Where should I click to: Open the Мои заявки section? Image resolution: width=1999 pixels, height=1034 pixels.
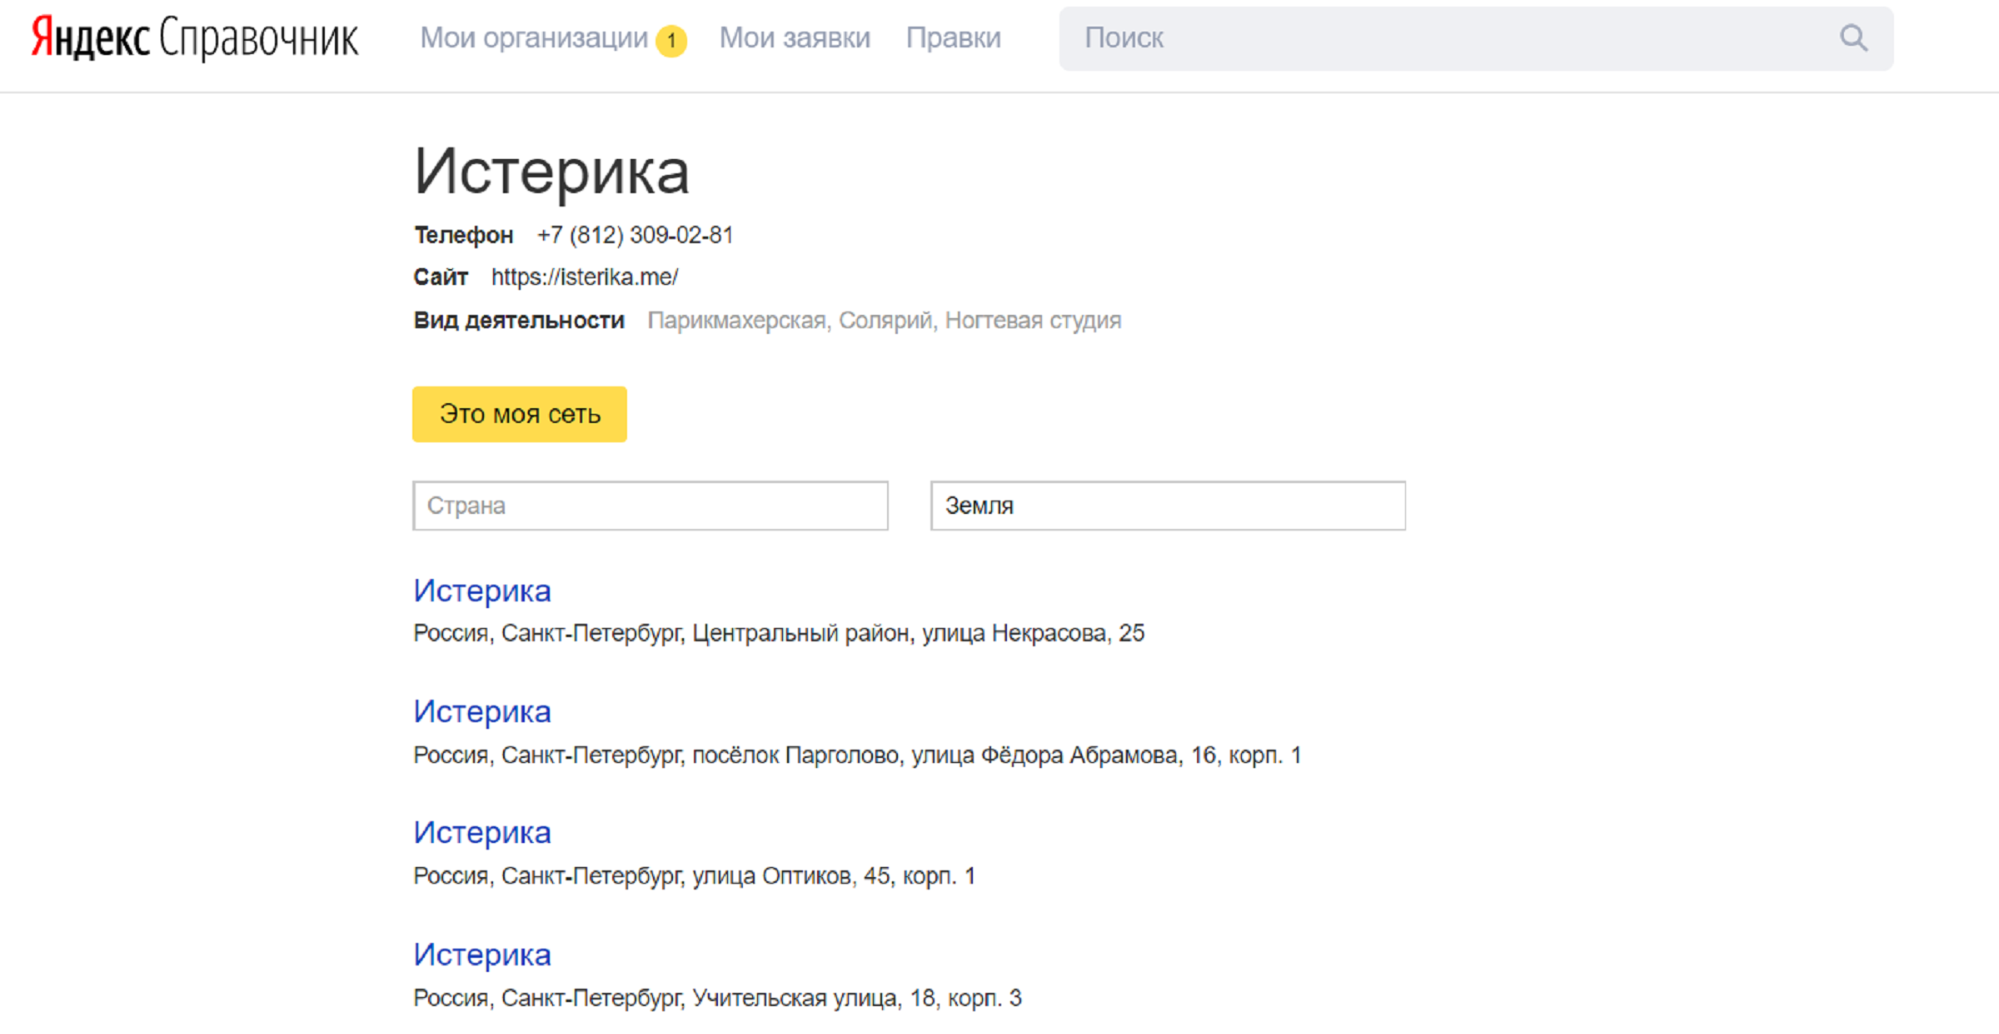(x=795, y=38)
